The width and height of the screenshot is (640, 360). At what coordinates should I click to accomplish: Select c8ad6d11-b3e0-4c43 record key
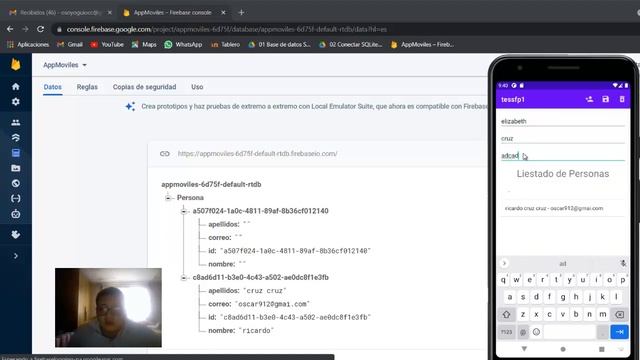point(260,278)
